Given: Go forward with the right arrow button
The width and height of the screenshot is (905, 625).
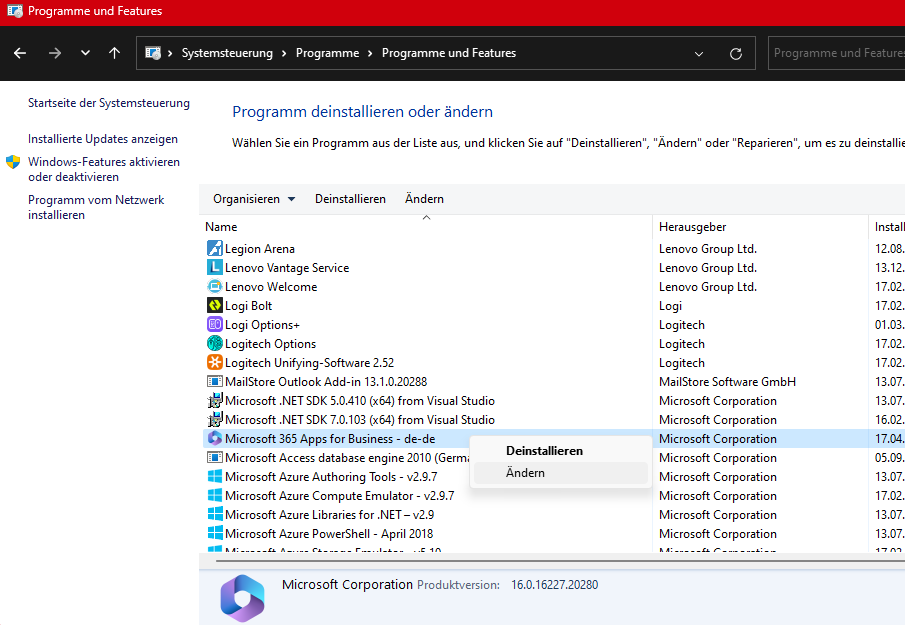Looking at the screenshot, I should [55, 53].
